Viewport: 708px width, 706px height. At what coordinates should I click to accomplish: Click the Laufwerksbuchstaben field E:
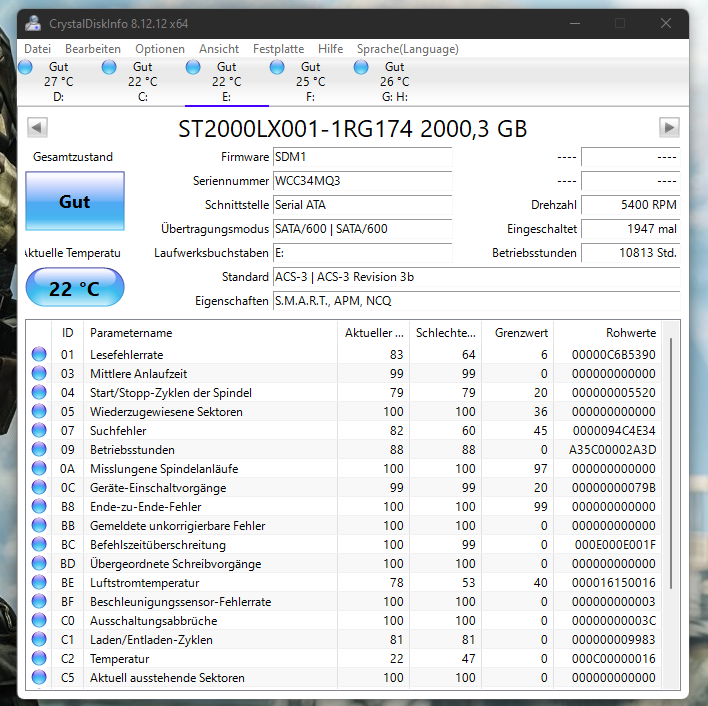click(x=362, y=253)
